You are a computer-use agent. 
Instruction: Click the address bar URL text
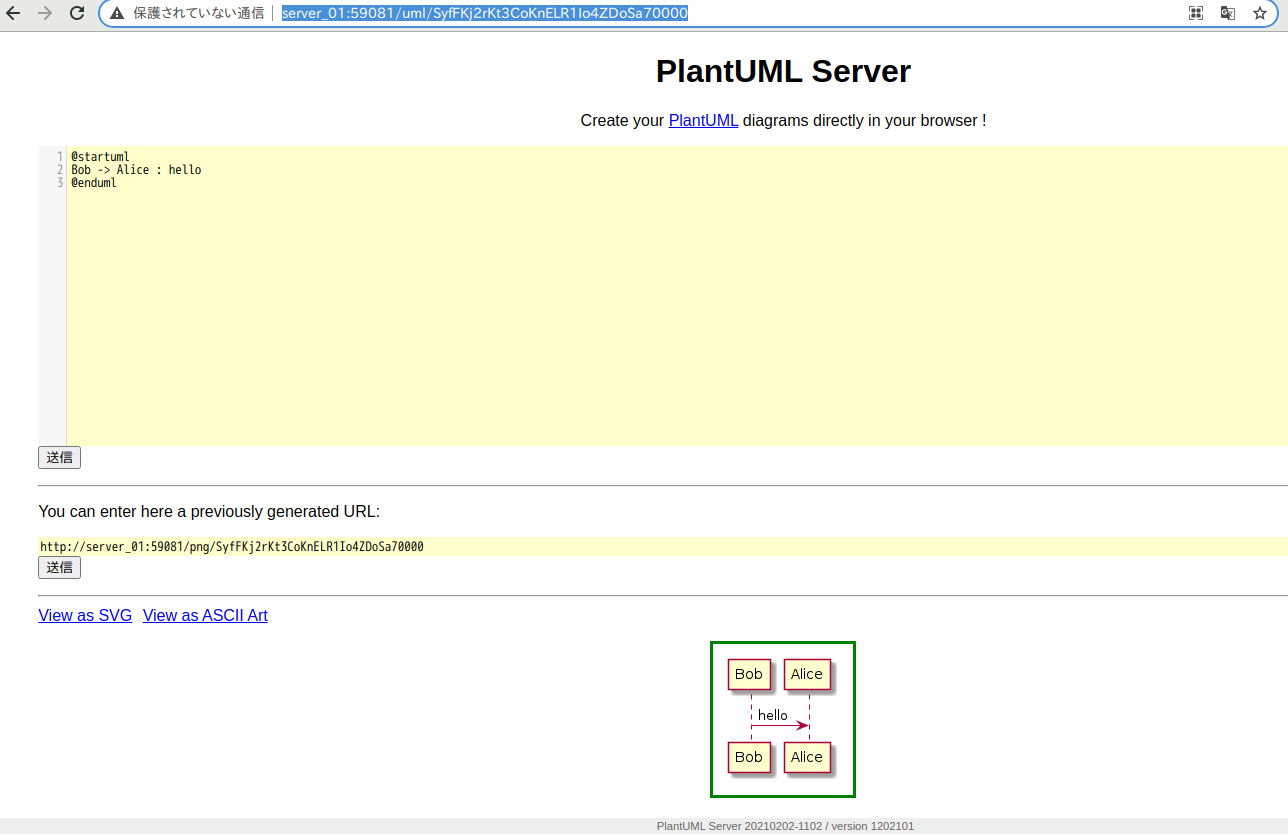tap(485, 13)
